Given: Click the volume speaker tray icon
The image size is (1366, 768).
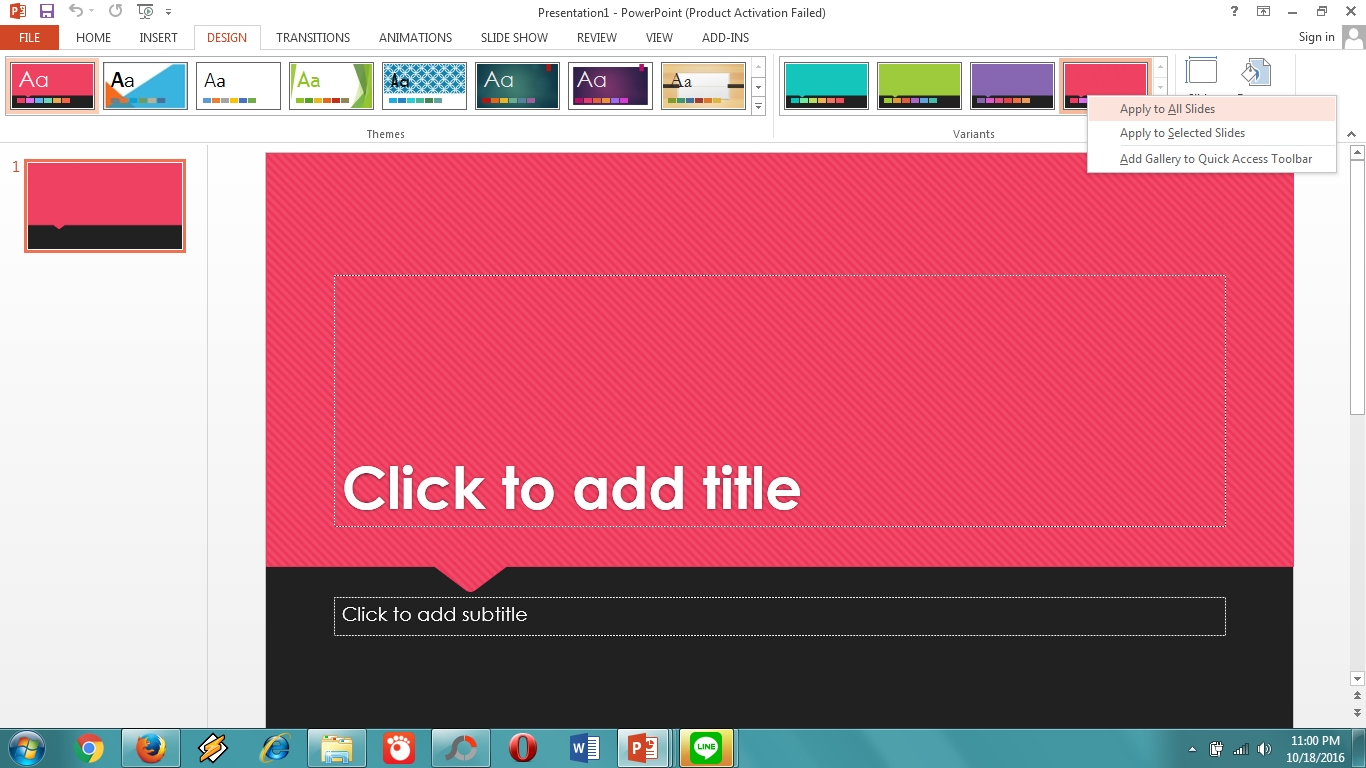Looking at the screenshot, I should click(x=1265, y=748).
